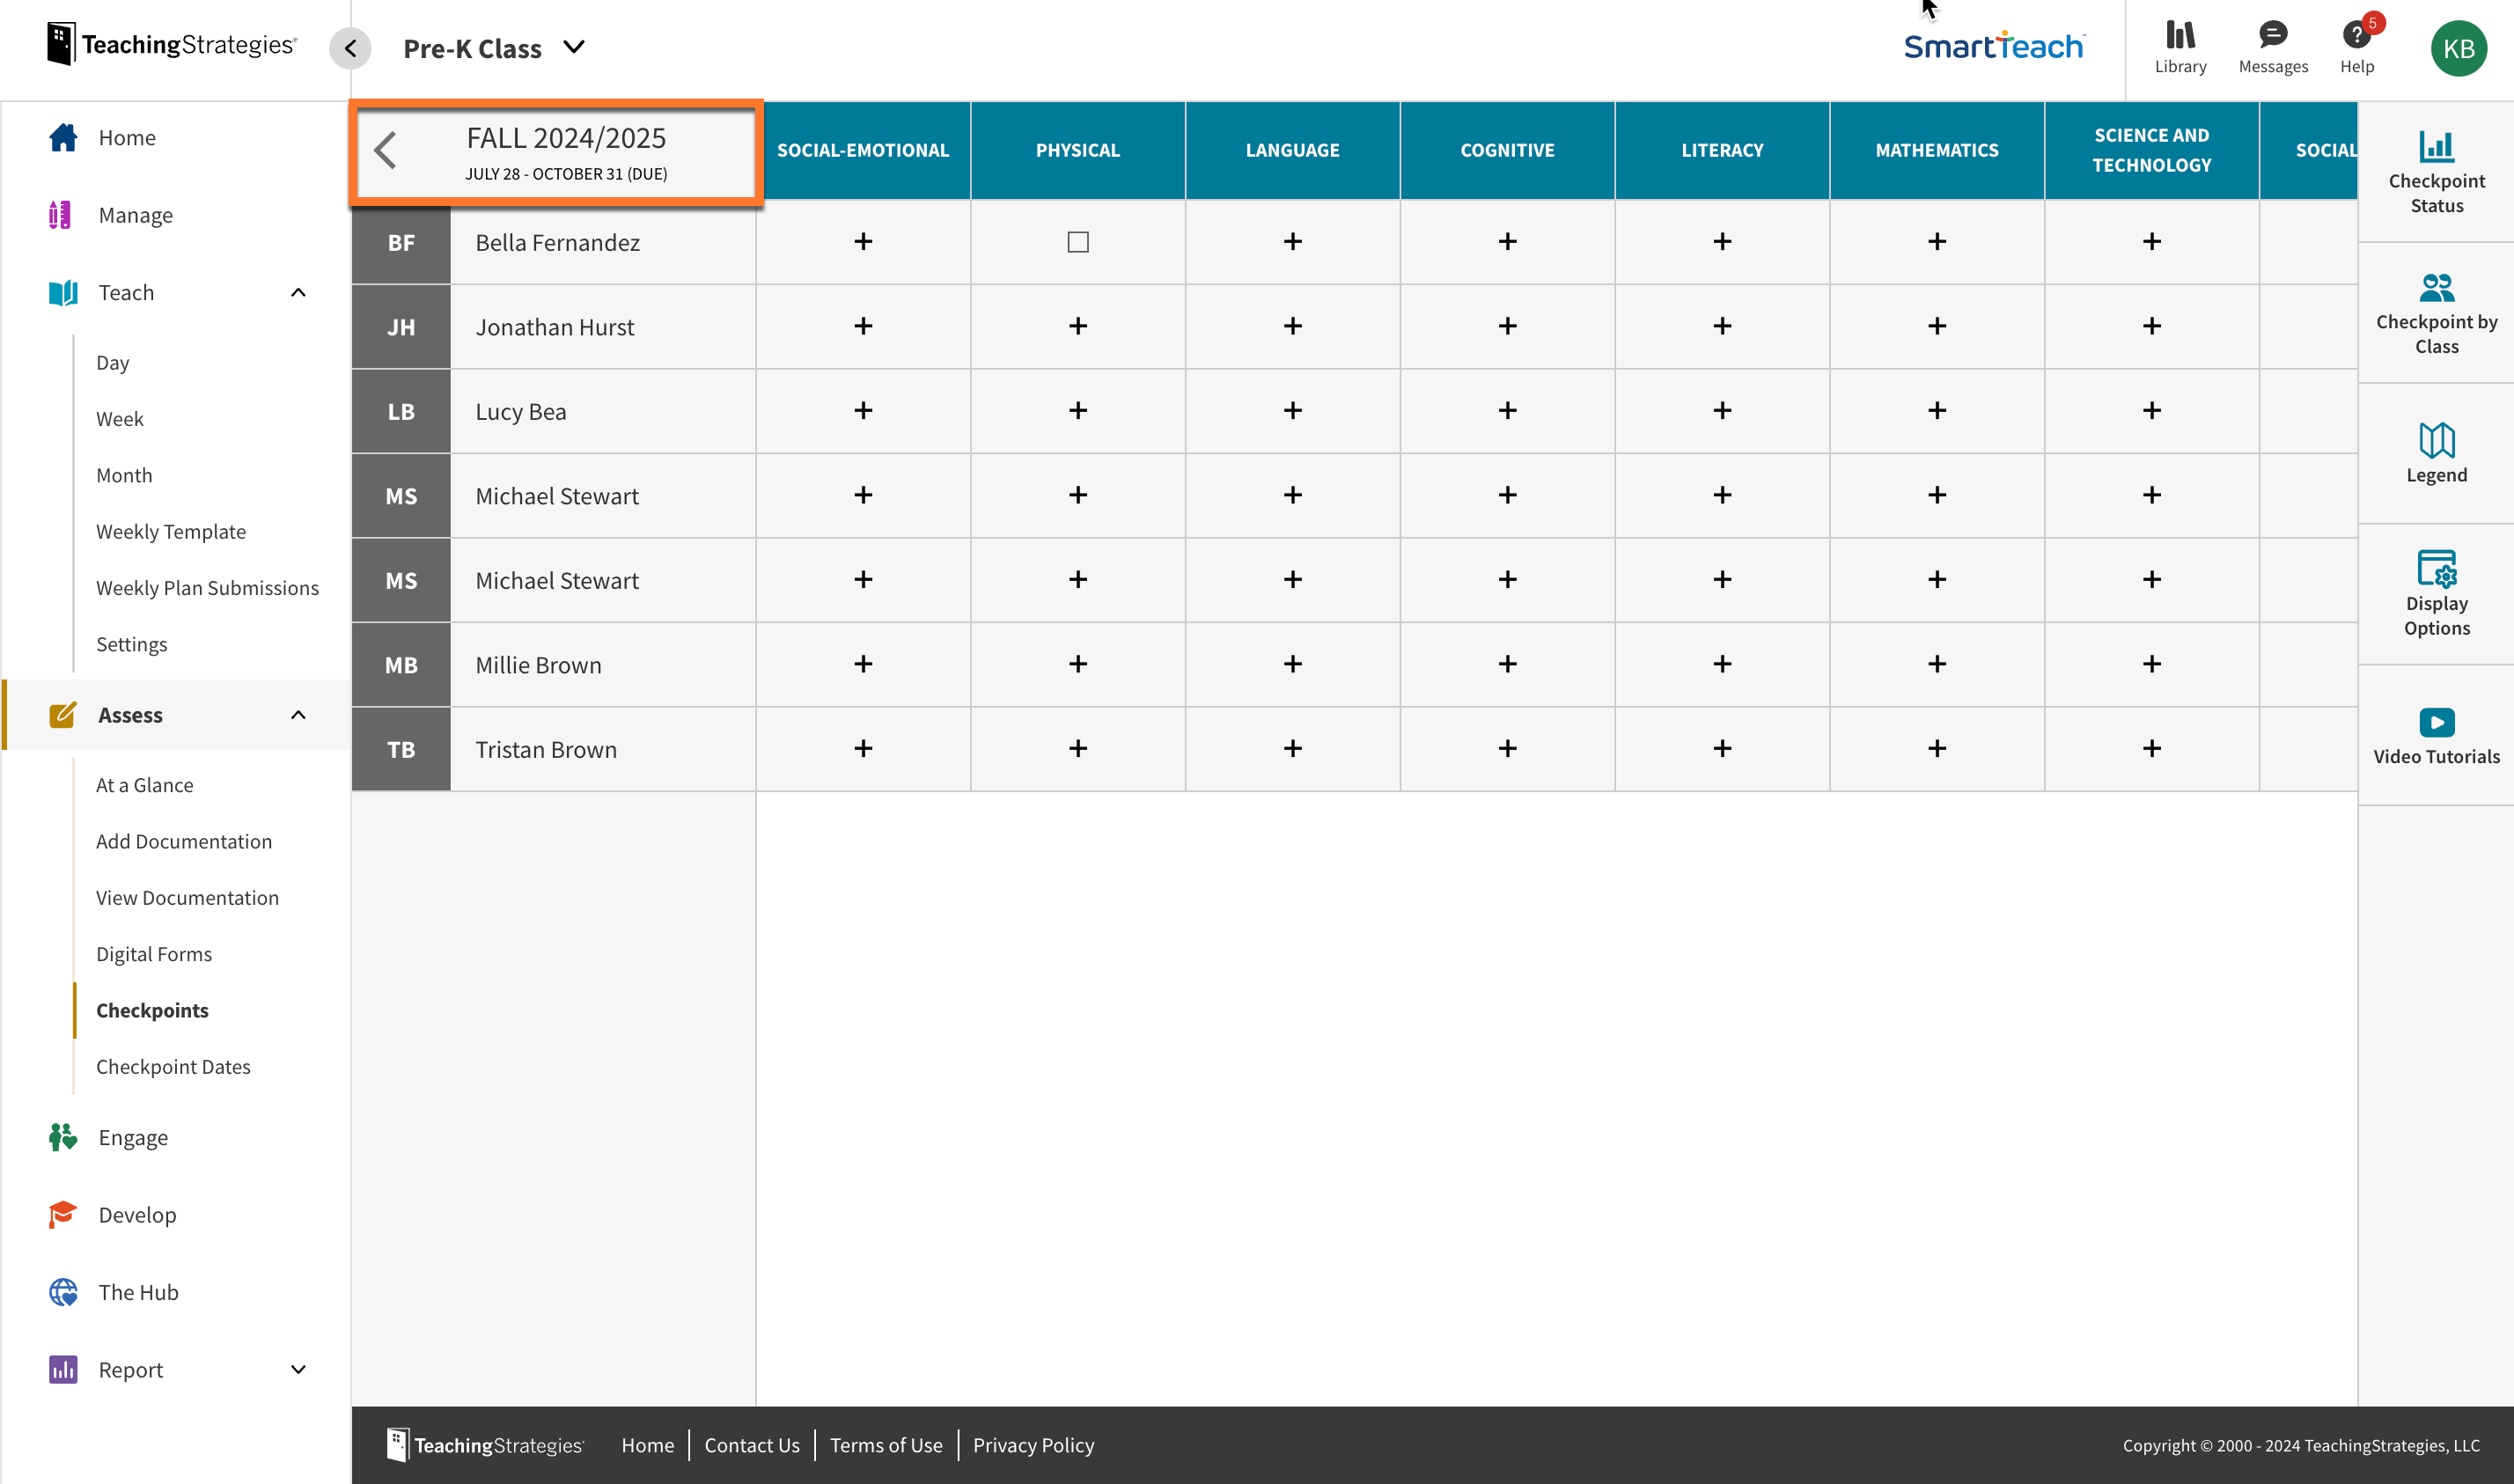This screenshot has height=1484, width=2514.
Task: Add Jonathan Hurst's Social-Emotional checkpoint
Action: 863,326
